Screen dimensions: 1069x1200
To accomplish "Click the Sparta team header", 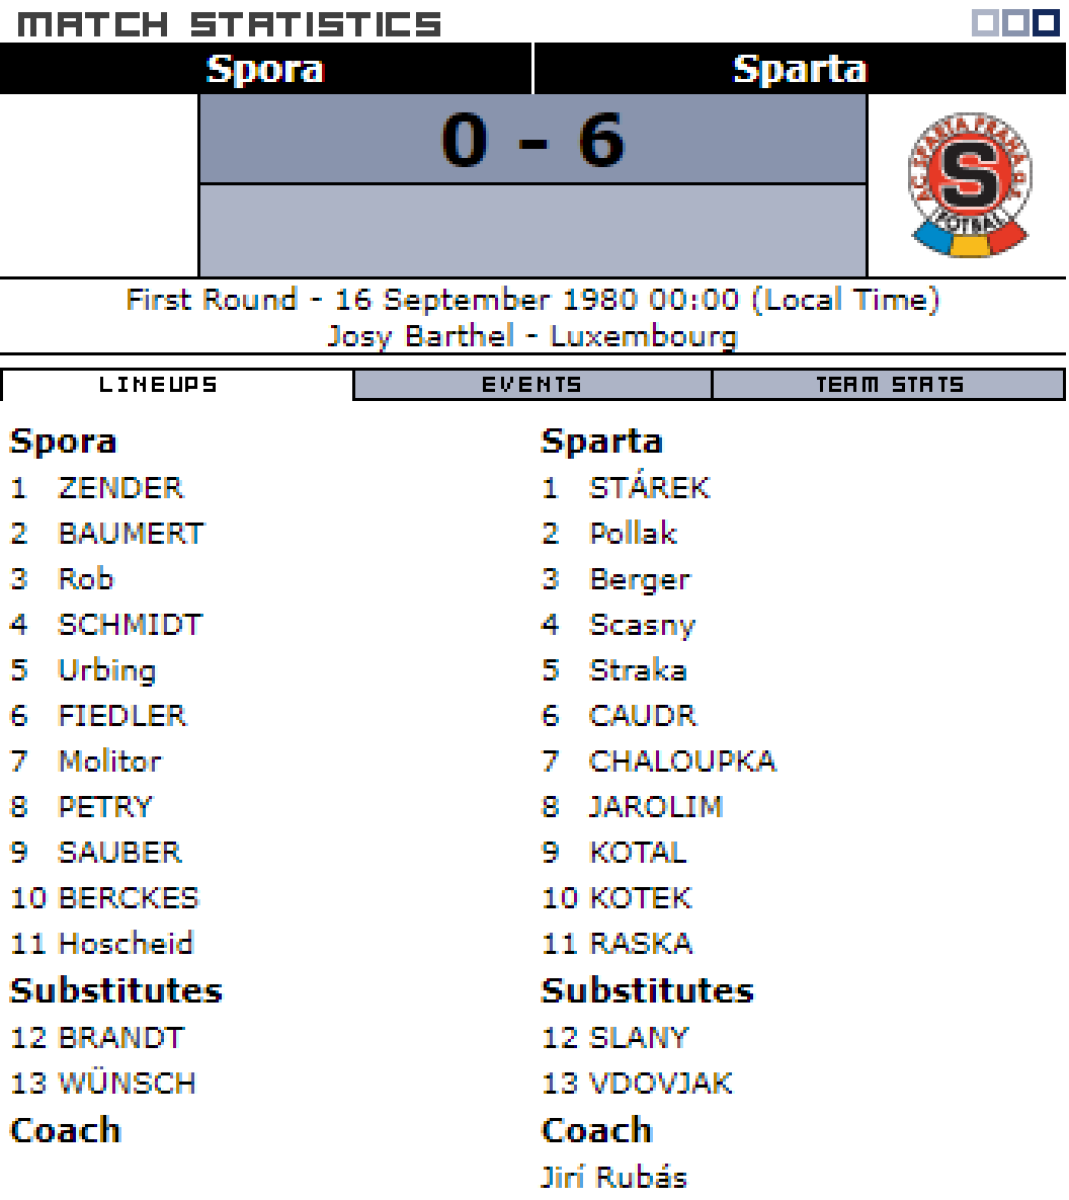I will [799, 69].
